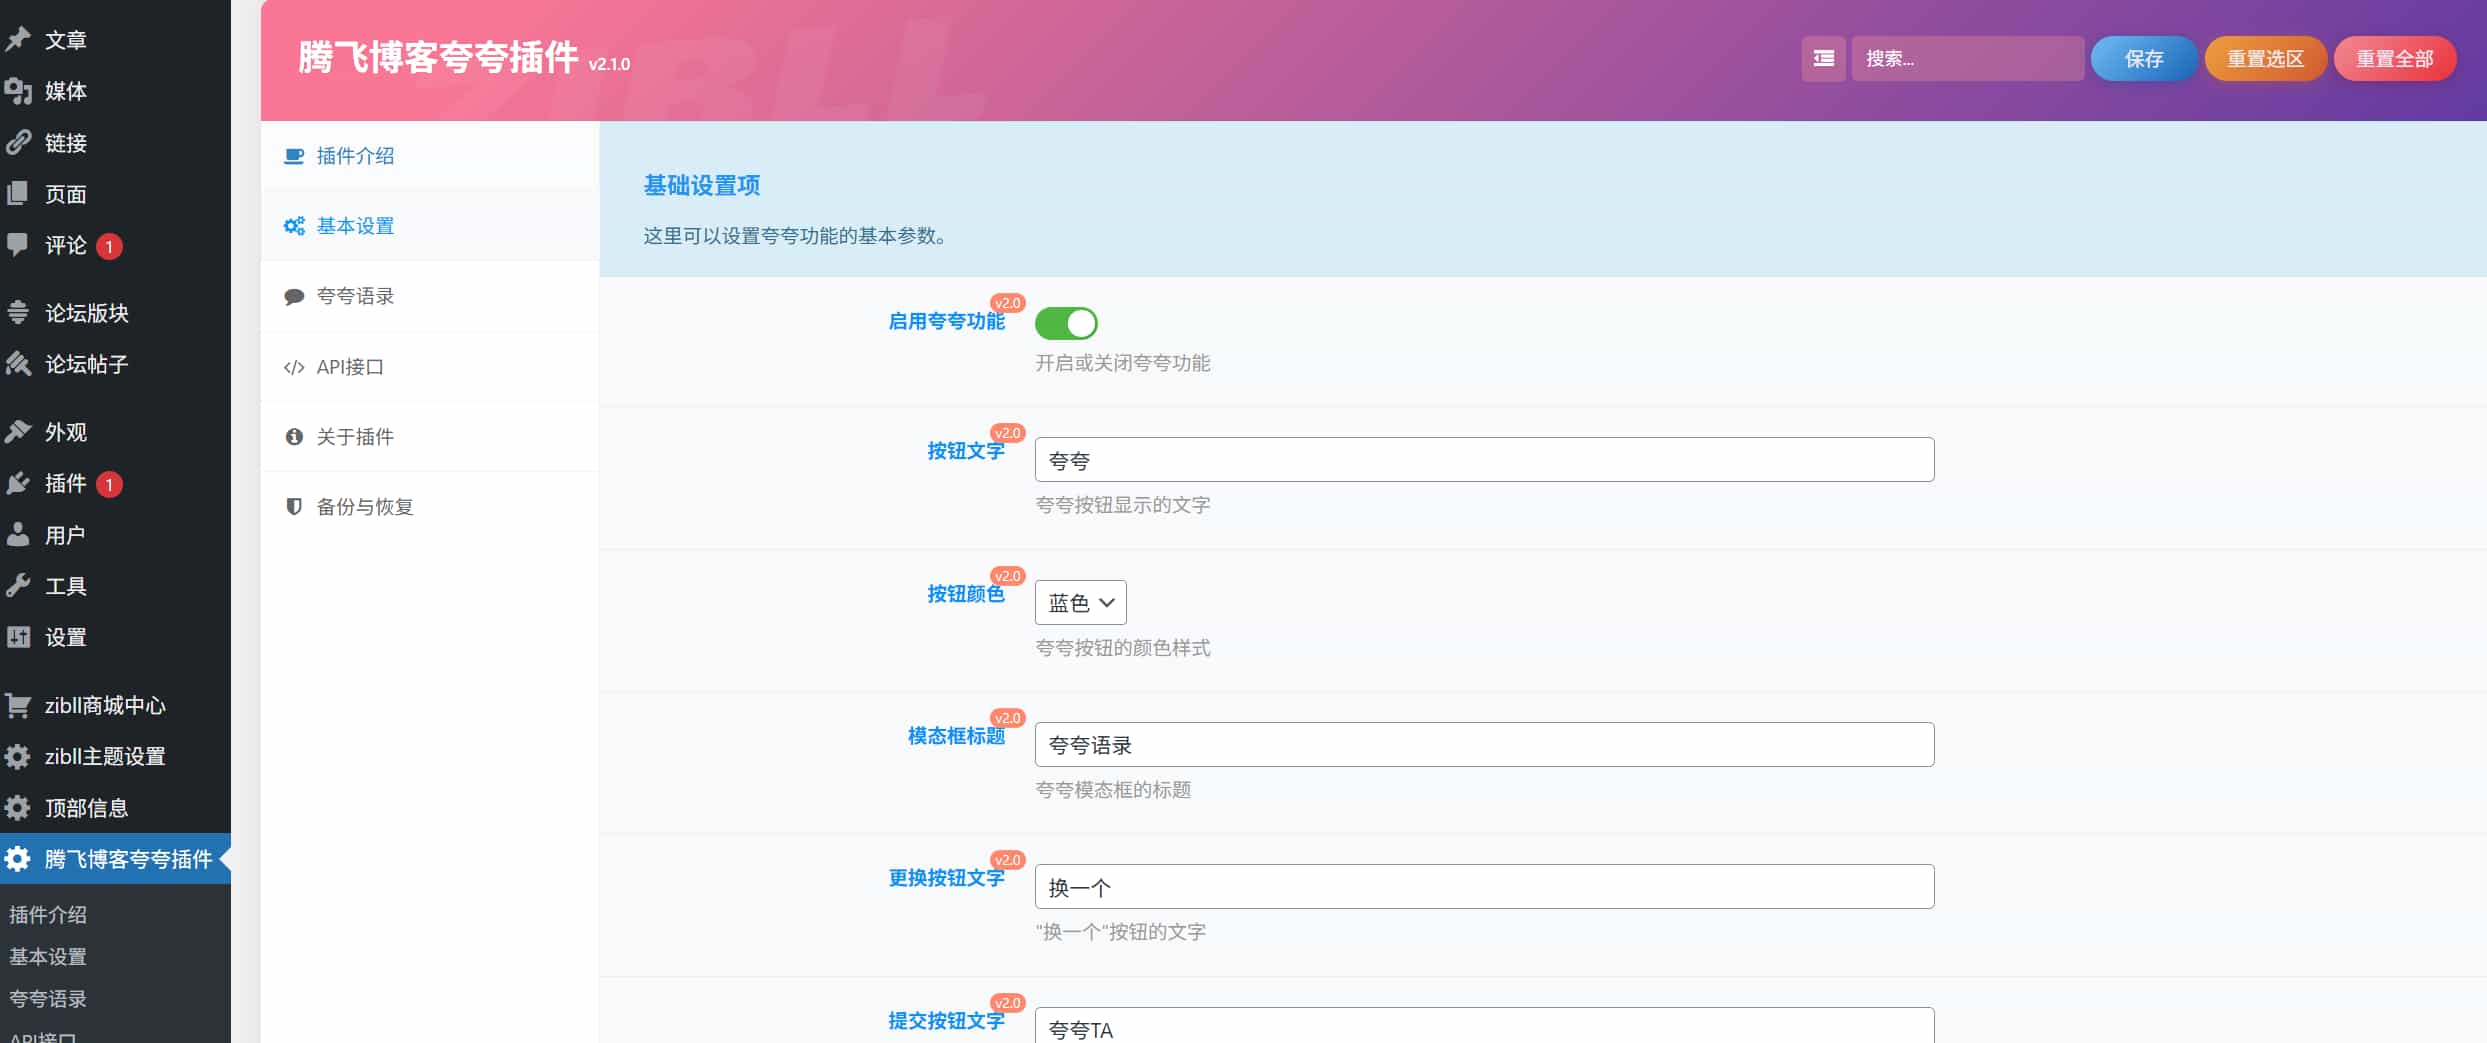This screenshot has height=1043, width=2487.
Task: Go to zibll主题设置 in the sidebar
Action: click(105, 757)
